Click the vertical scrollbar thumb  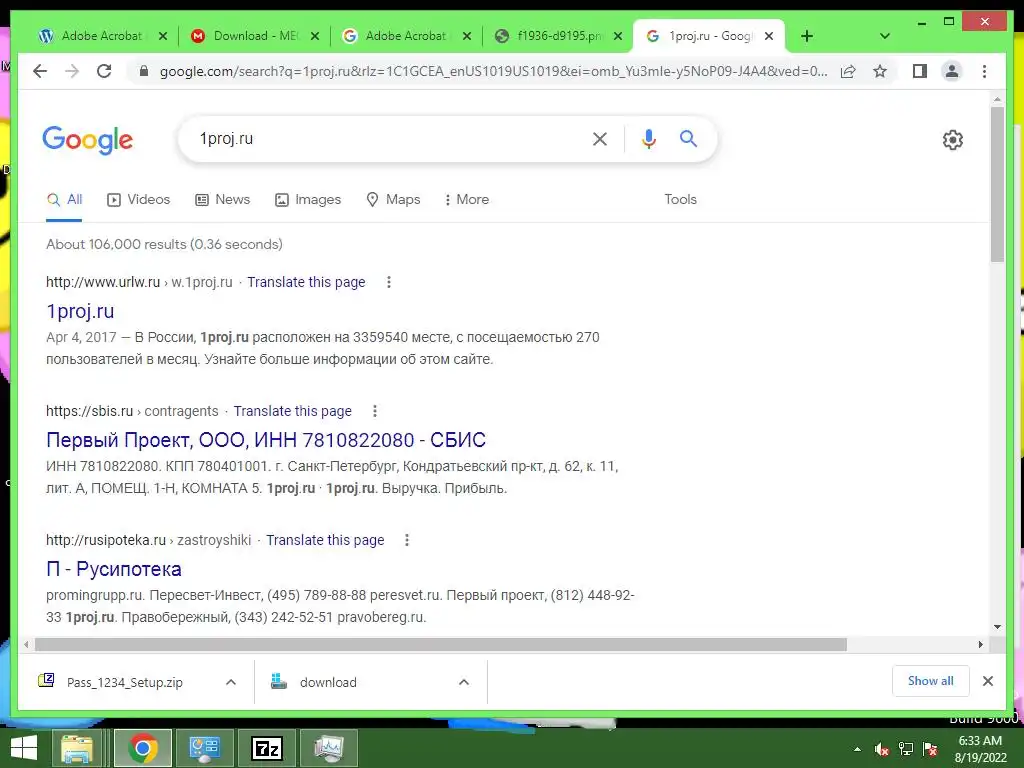pyautogui.click(x=997, y=184)
